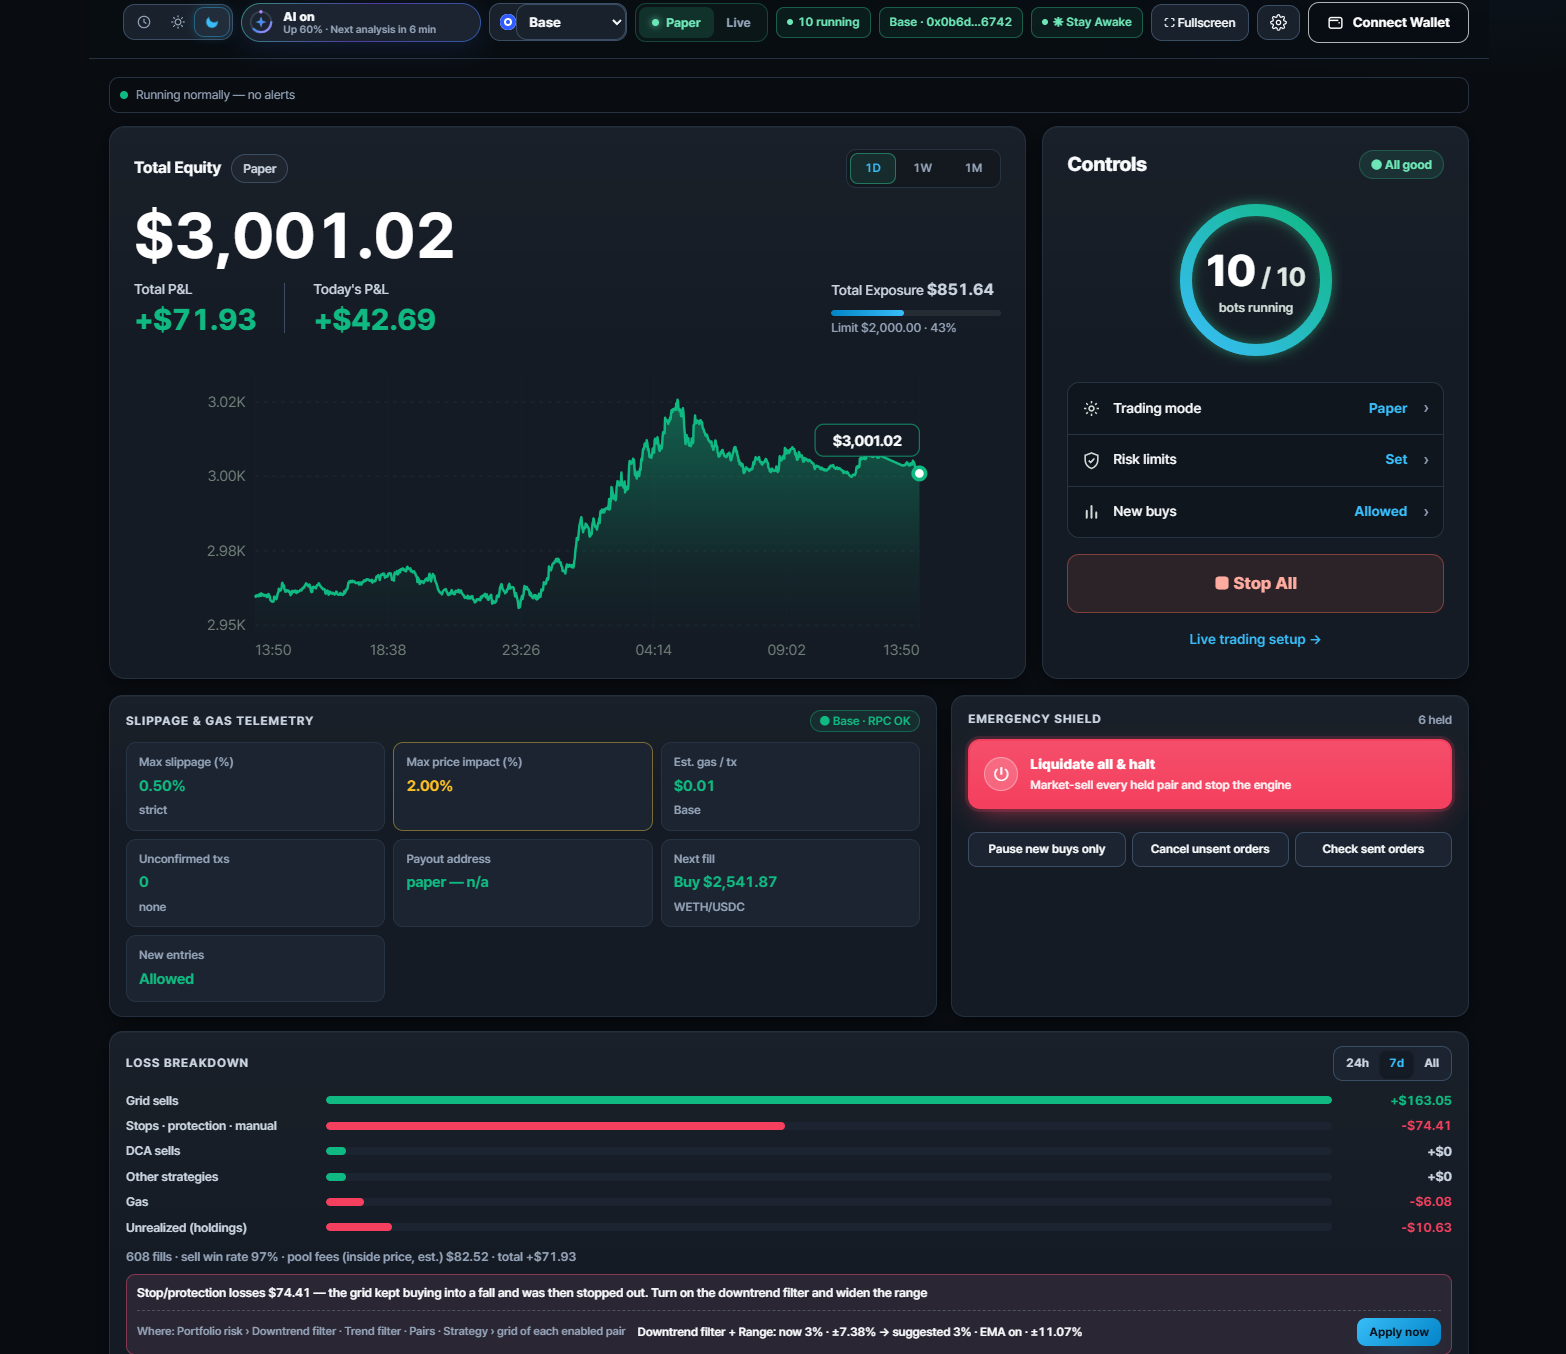Click the power icon in Liquidate all
The height and width of the screenshot is (1354, 1566).
pos(1001,774)
